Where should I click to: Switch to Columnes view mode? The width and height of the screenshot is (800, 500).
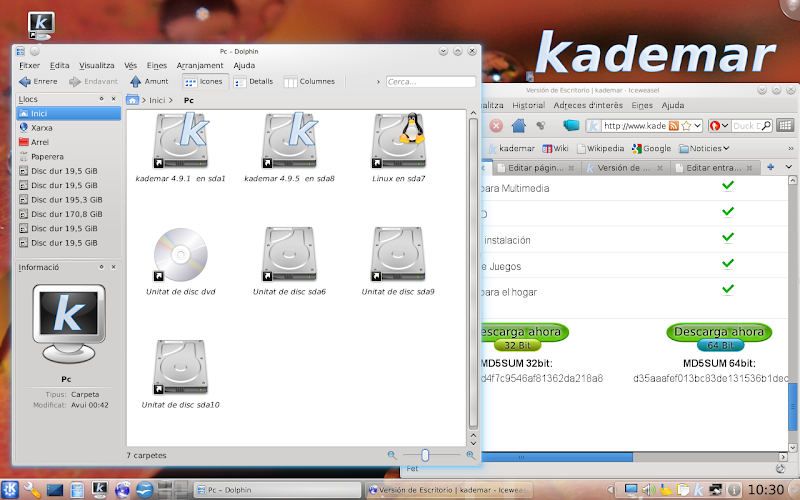click(309, 82)
